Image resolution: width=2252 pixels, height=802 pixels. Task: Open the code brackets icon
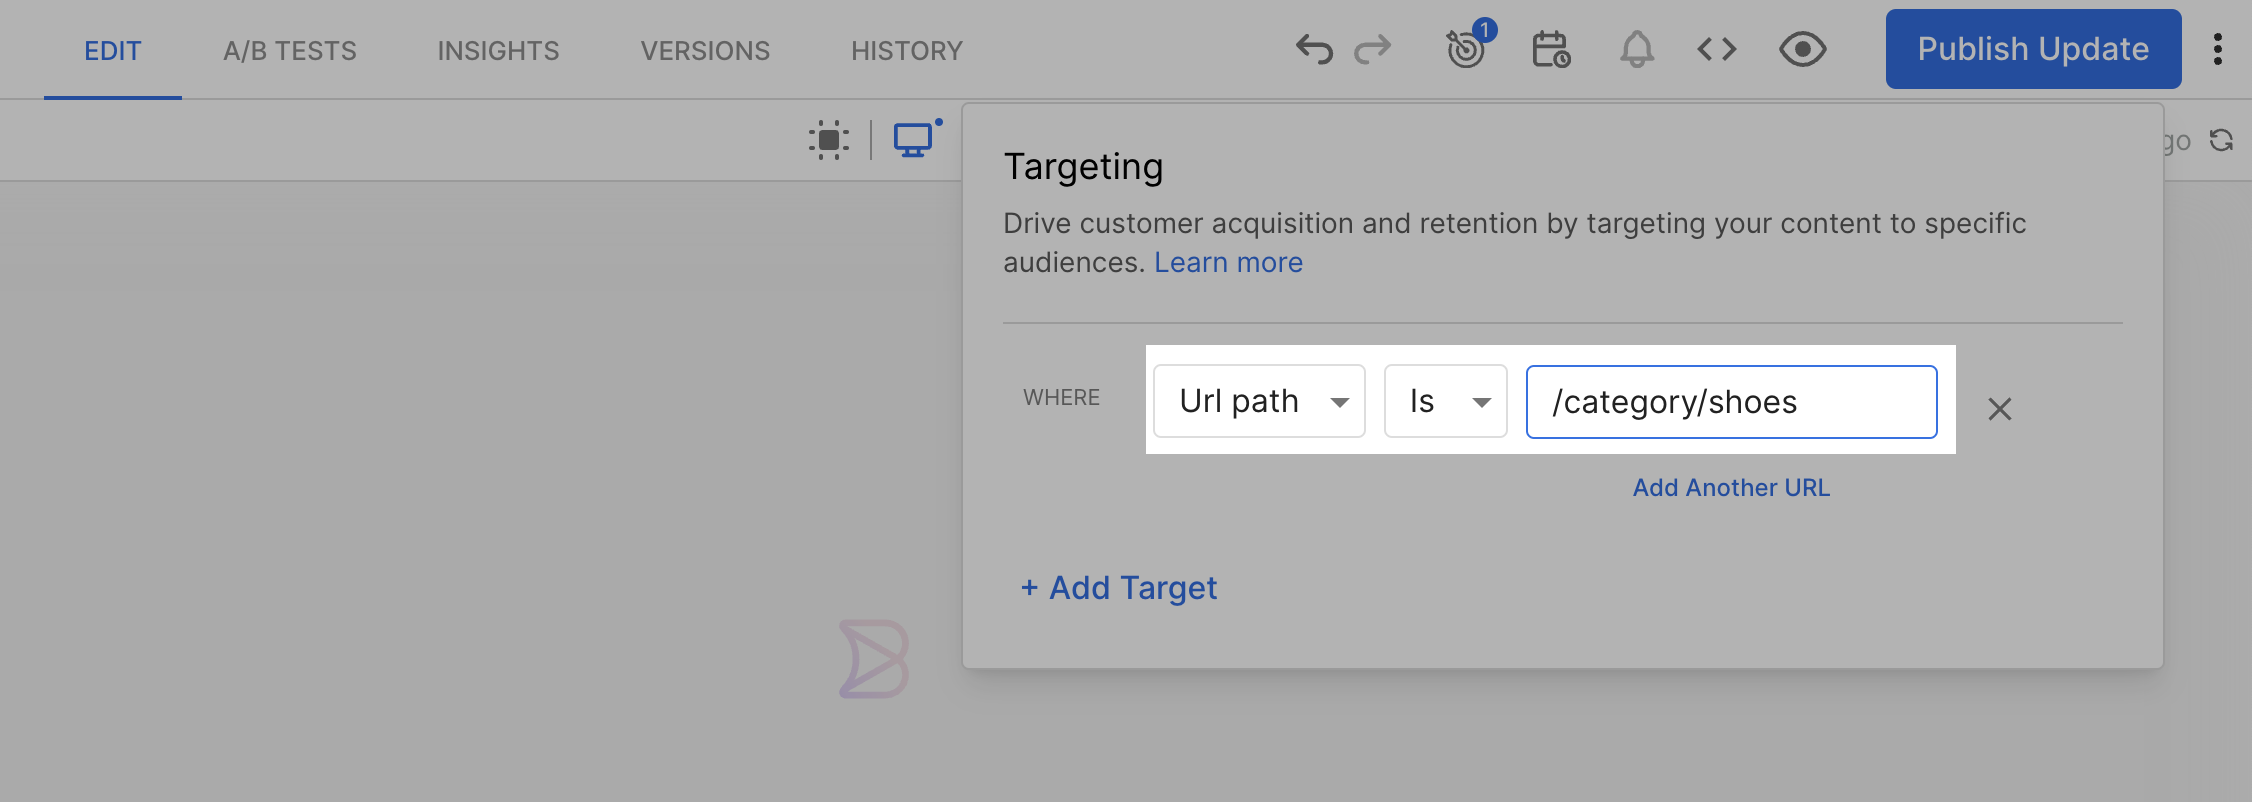(1717, 49)
